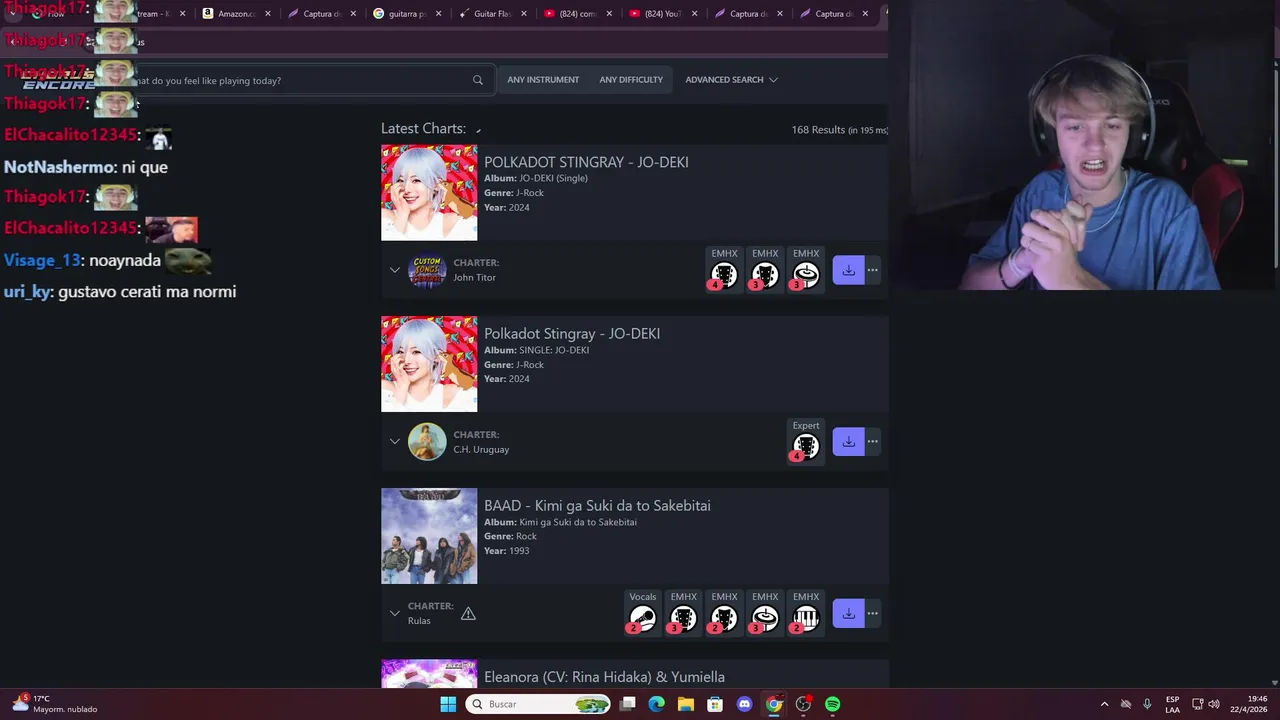Click the warning triangle next to Rulas

(468, 613)
